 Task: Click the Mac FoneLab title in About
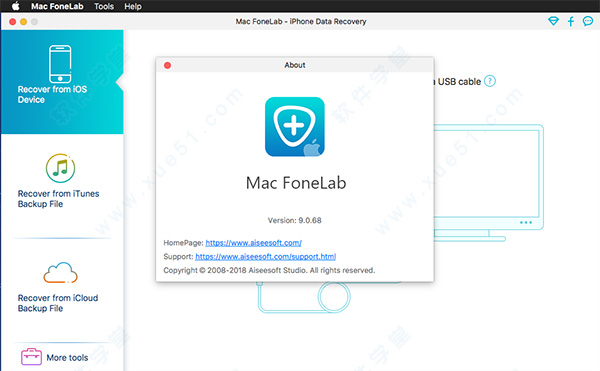pos(296,183)
